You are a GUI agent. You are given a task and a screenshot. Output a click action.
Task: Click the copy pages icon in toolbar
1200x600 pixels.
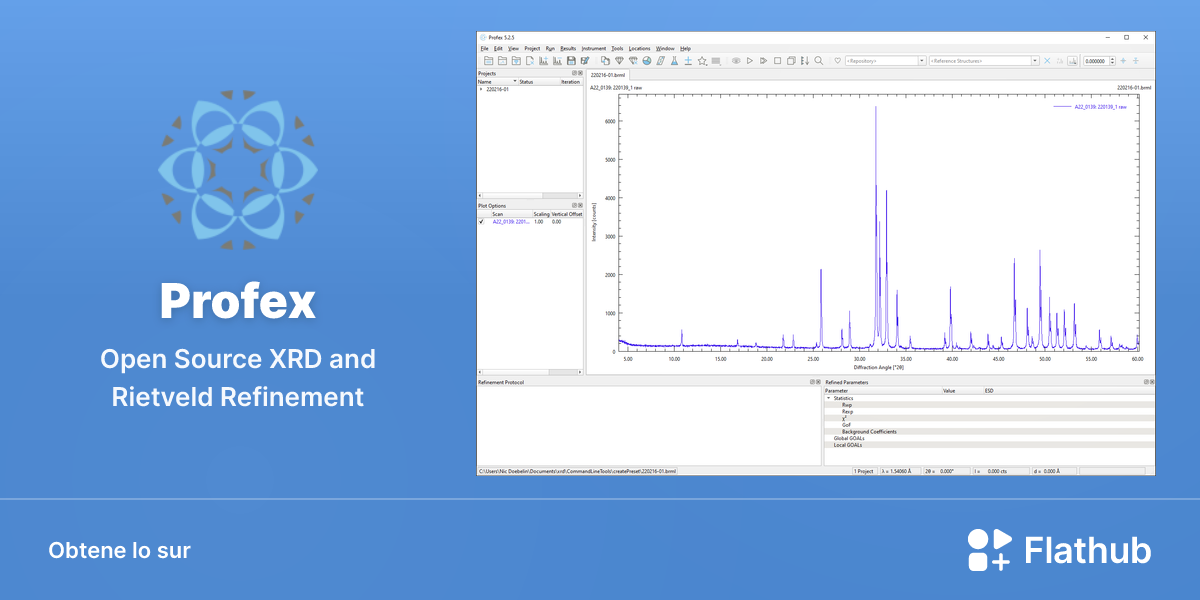(x=605, y=60)
